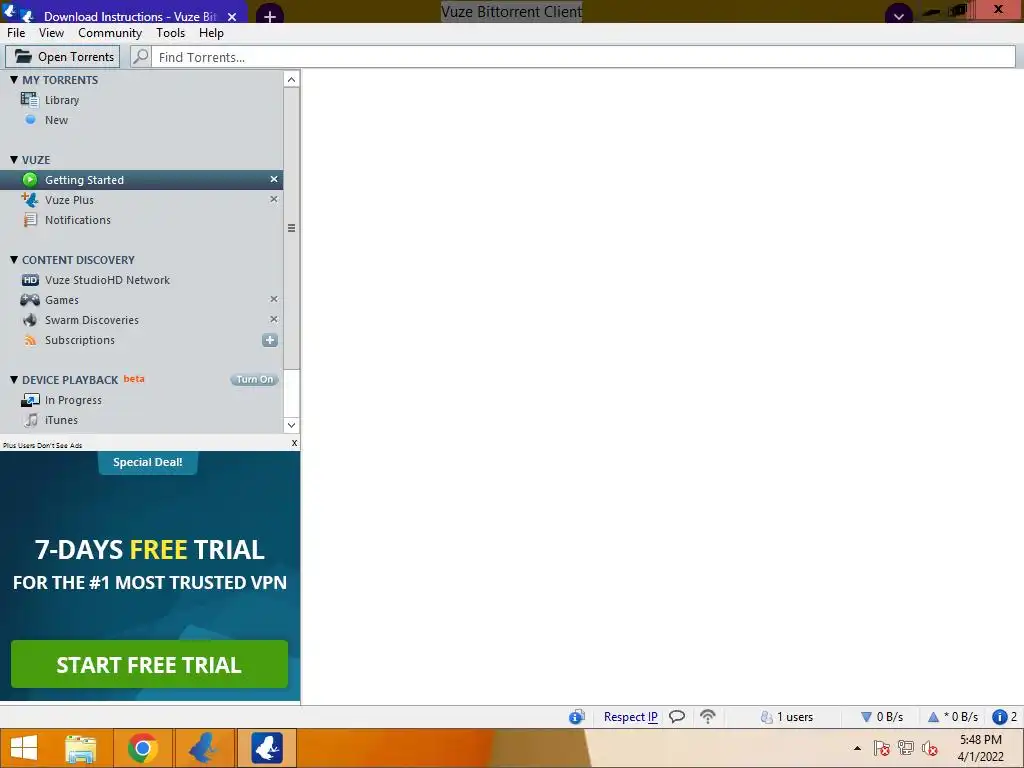1024x768 pixels.
Task: Open the blue info alerts icon
Action: (x=999, y=717)
